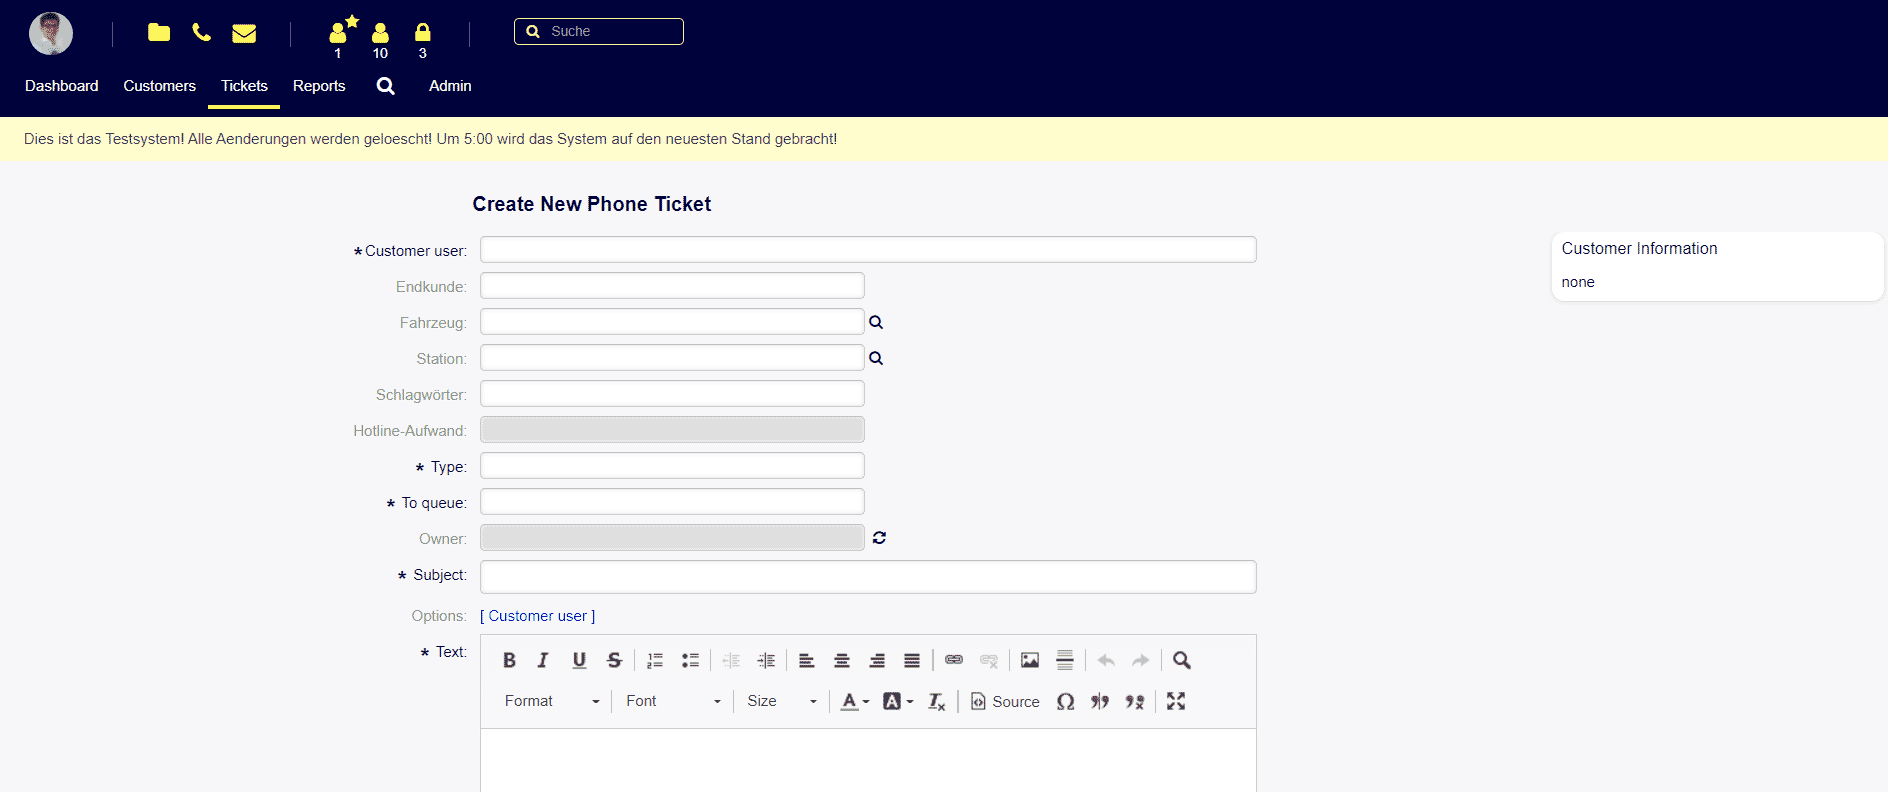Go to the Reports menu
Image resolution: width=1888 pixels, height=792 pixels.
(x=319, y=86)
